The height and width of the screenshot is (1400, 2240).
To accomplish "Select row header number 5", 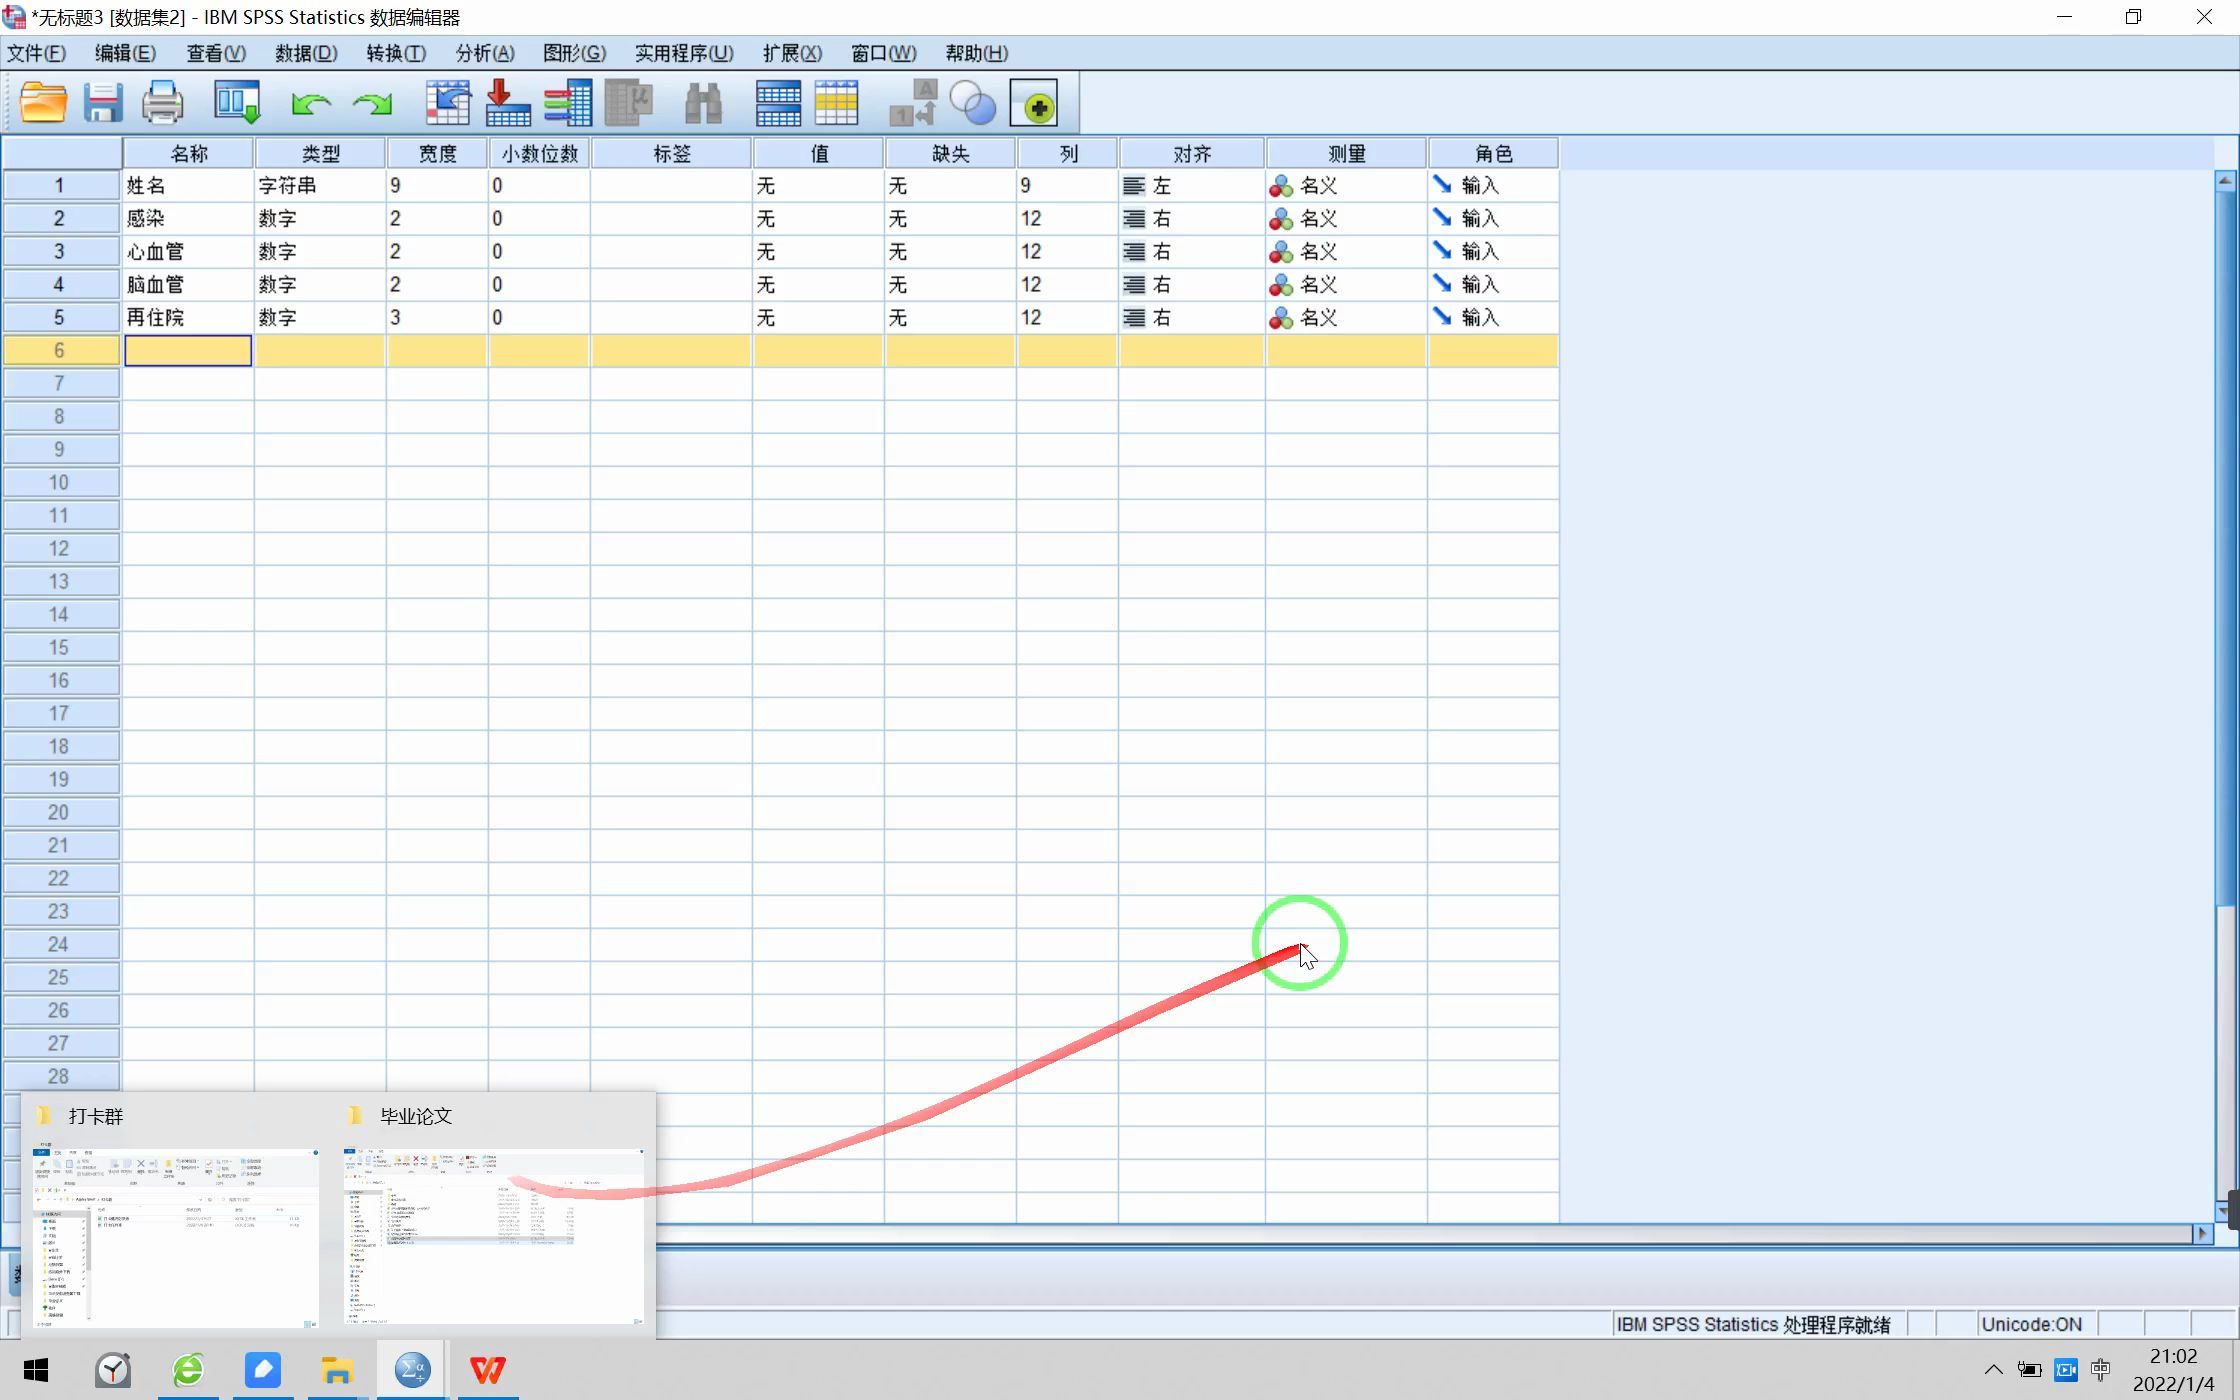I will pos(60,318).
